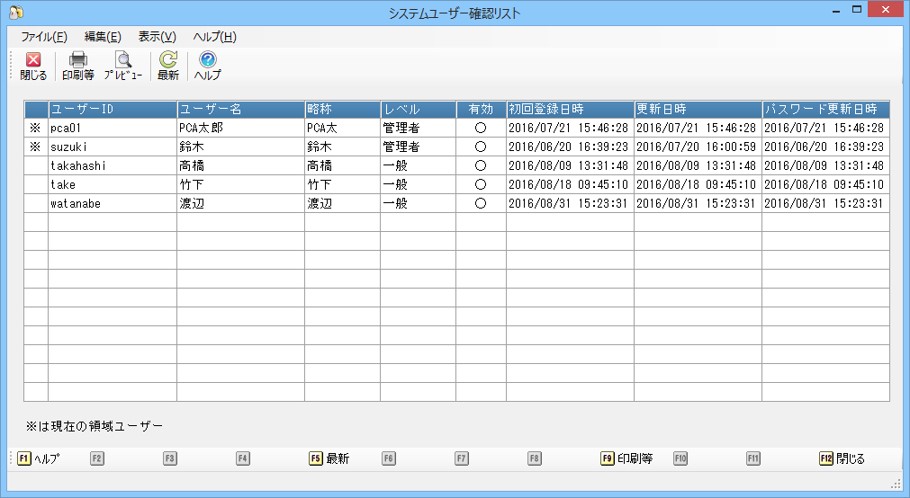Select the pca01 user row

pos(112,128)
